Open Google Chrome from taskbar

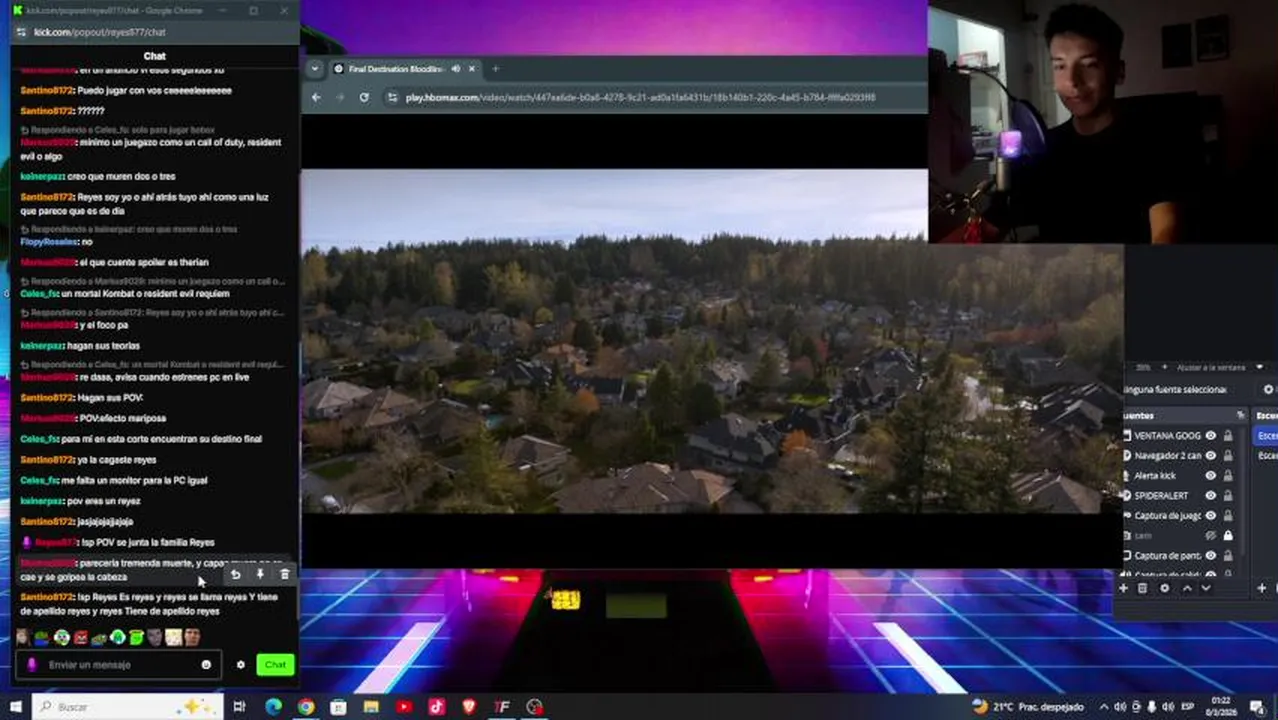(306, 707)
